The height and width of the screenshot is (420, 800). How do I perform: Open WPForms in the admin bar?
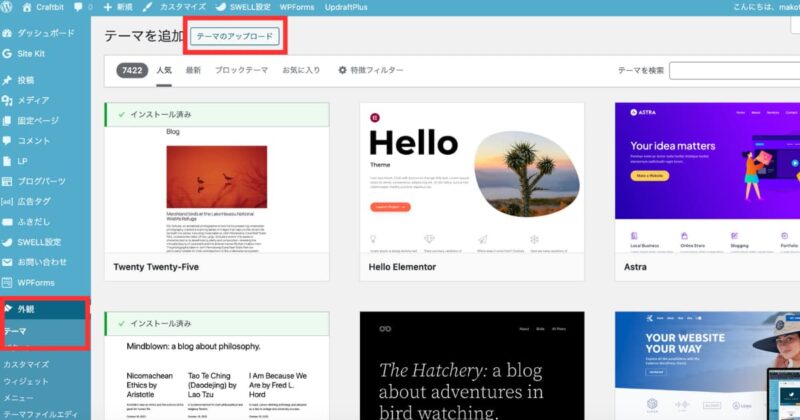(x=297, y=7)
